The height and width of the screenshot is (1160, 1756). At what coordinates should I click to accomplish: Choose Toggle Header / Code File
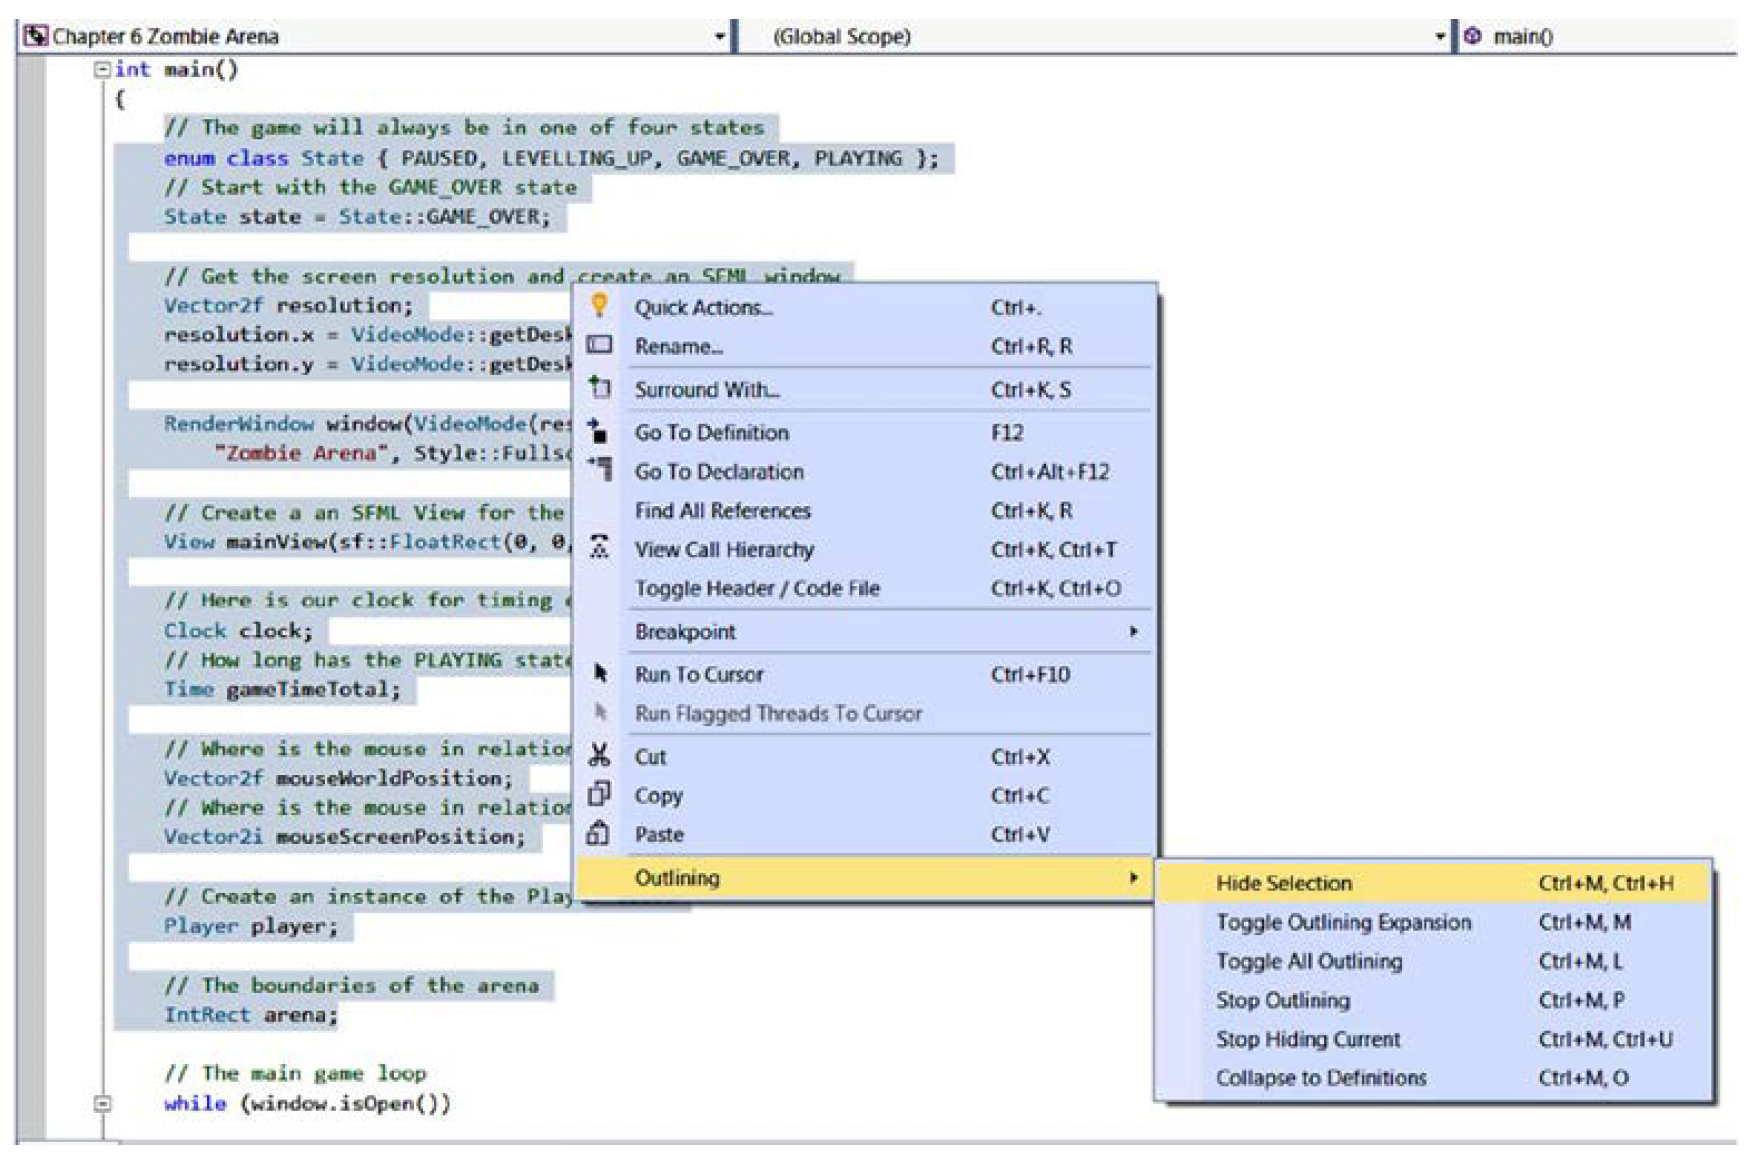coord(867,588)
